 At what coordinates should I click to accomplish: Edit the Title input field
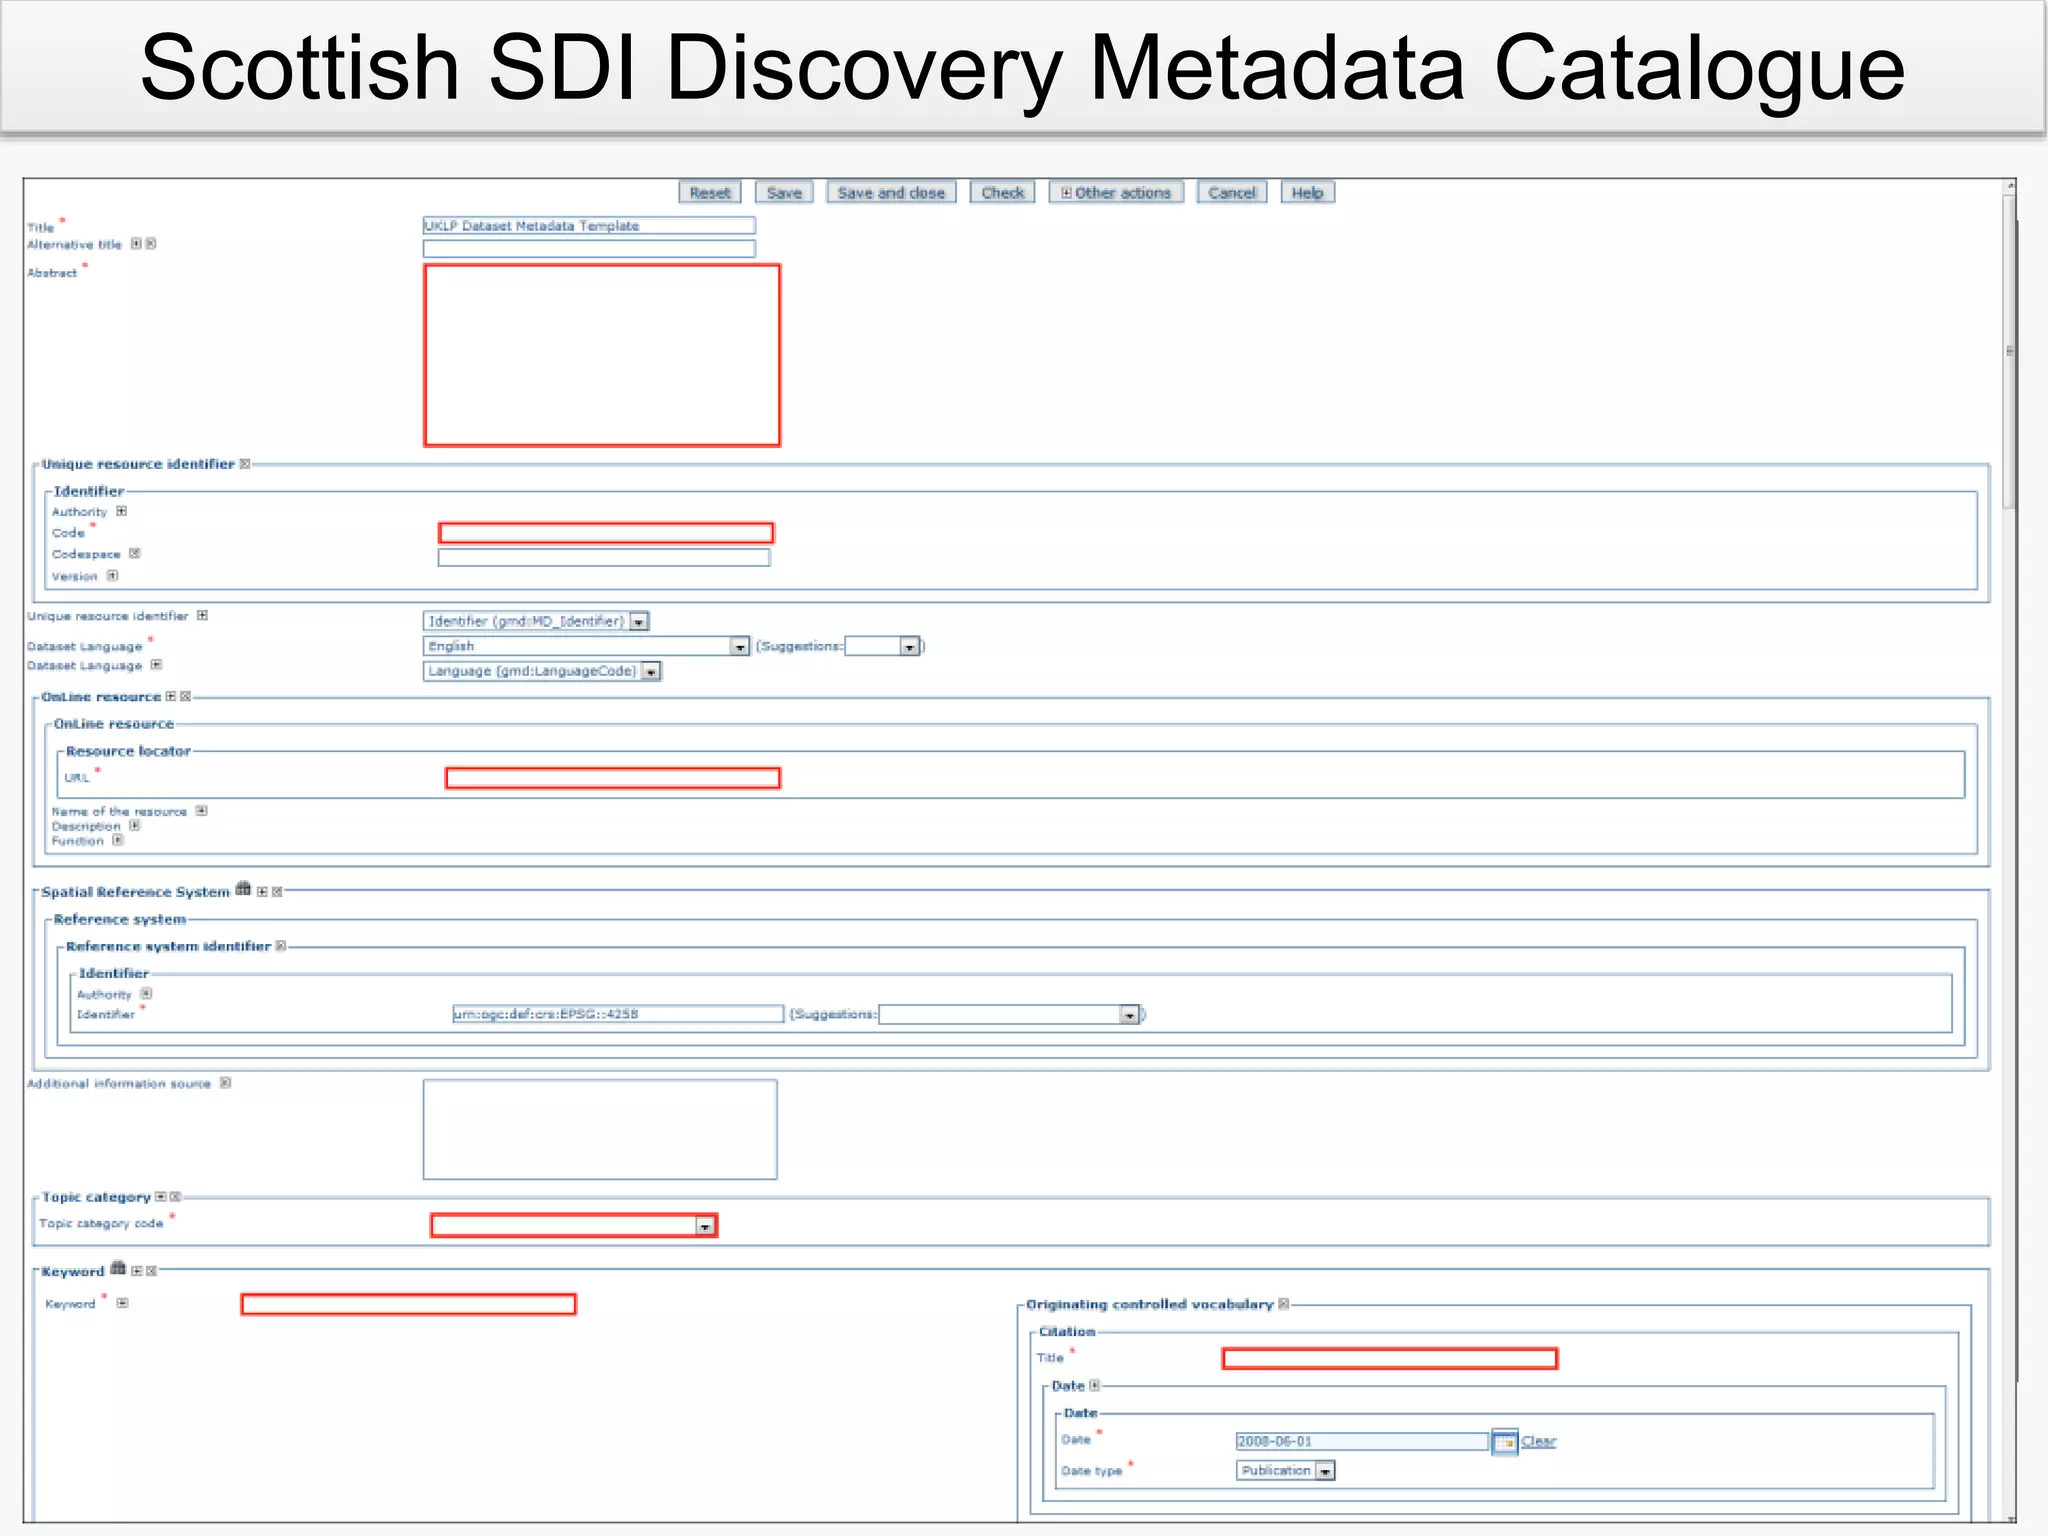pos(589,226)
